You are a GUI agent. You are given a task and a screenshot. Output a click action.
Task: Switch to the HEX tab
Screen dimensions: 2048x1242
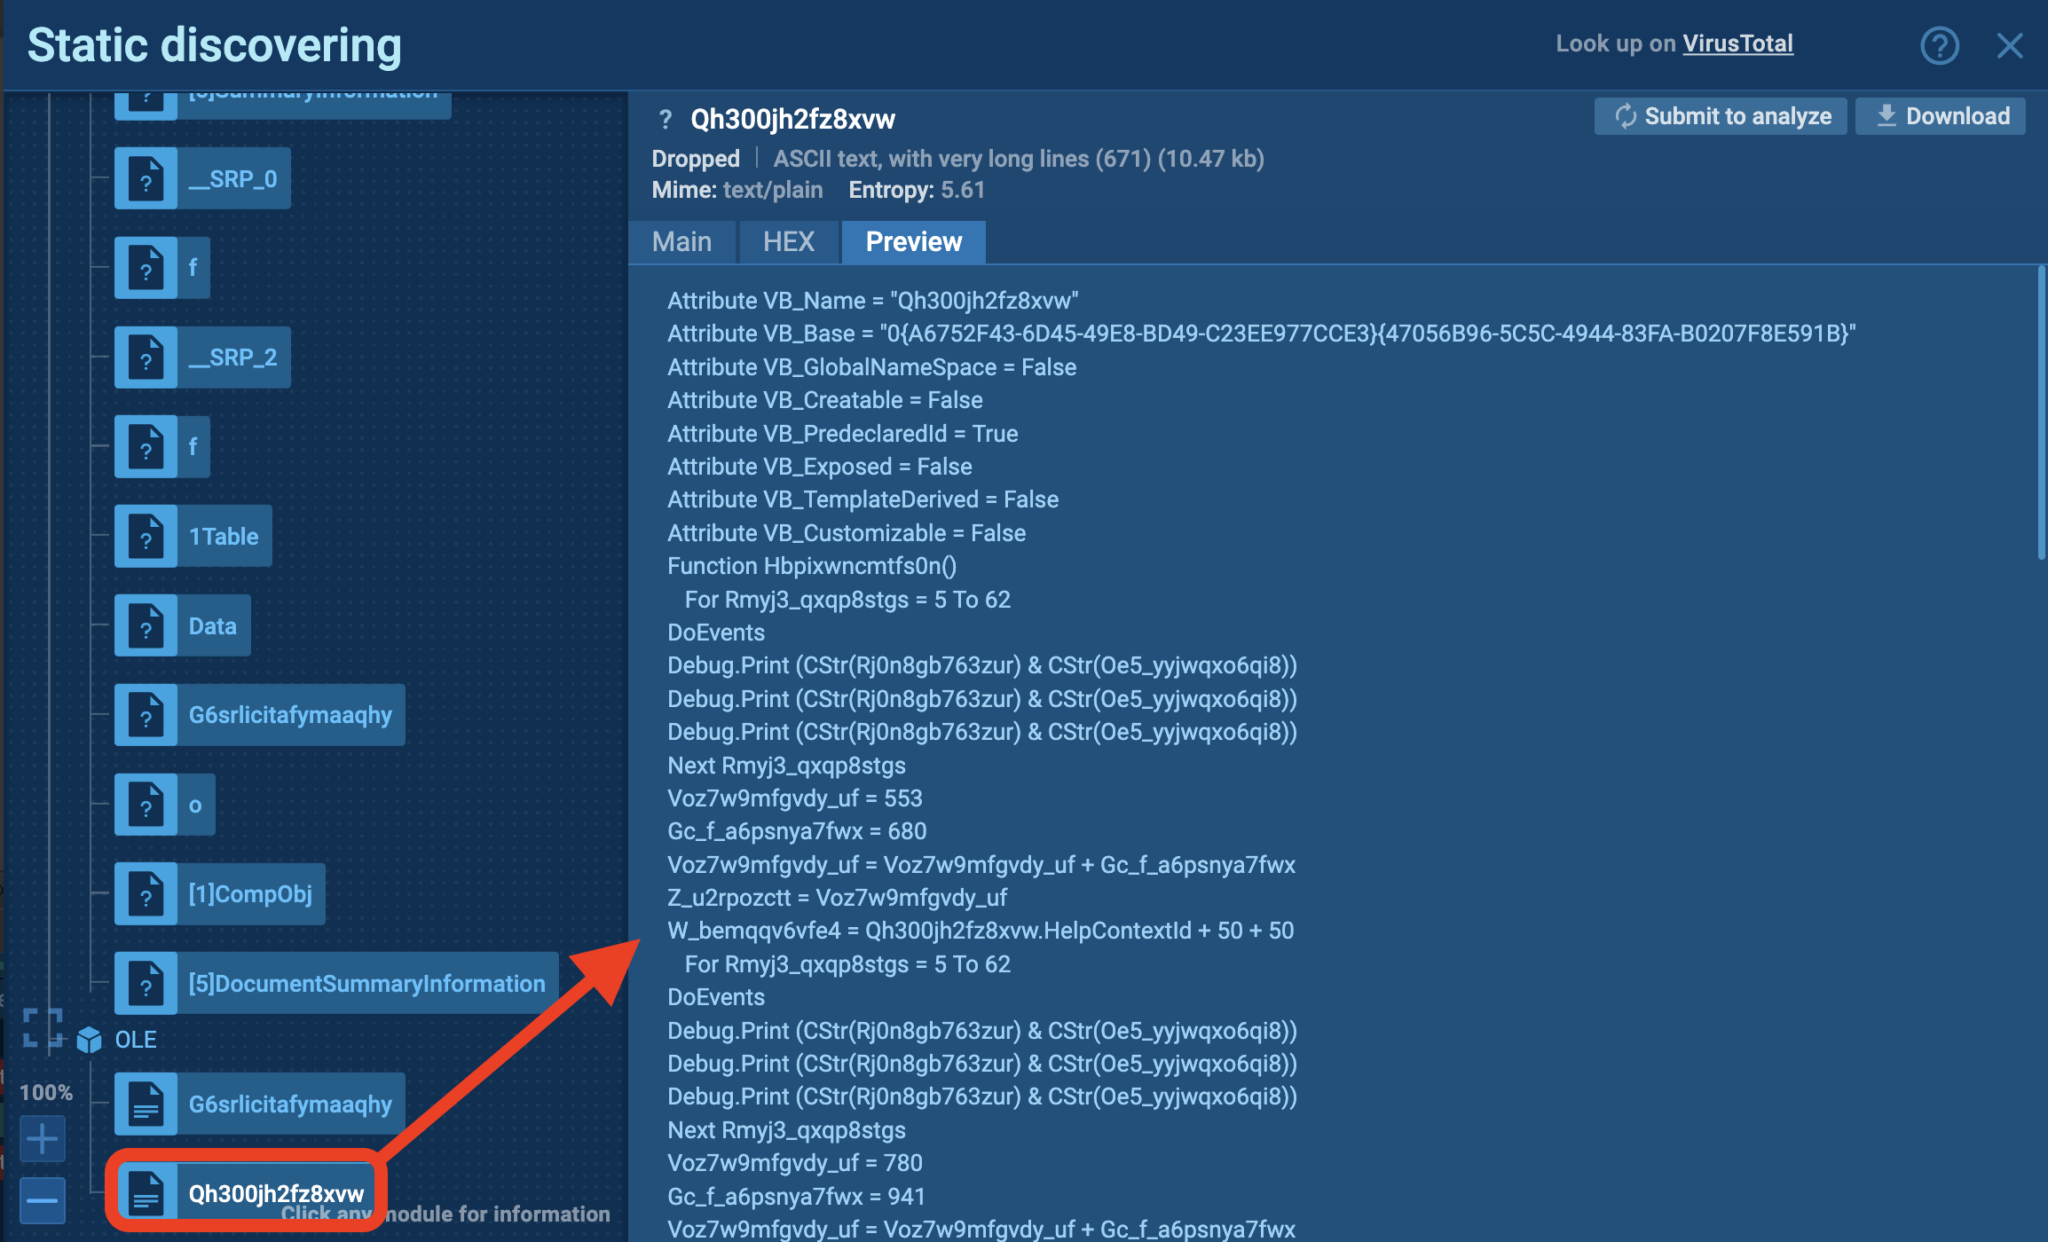point(788,241)
